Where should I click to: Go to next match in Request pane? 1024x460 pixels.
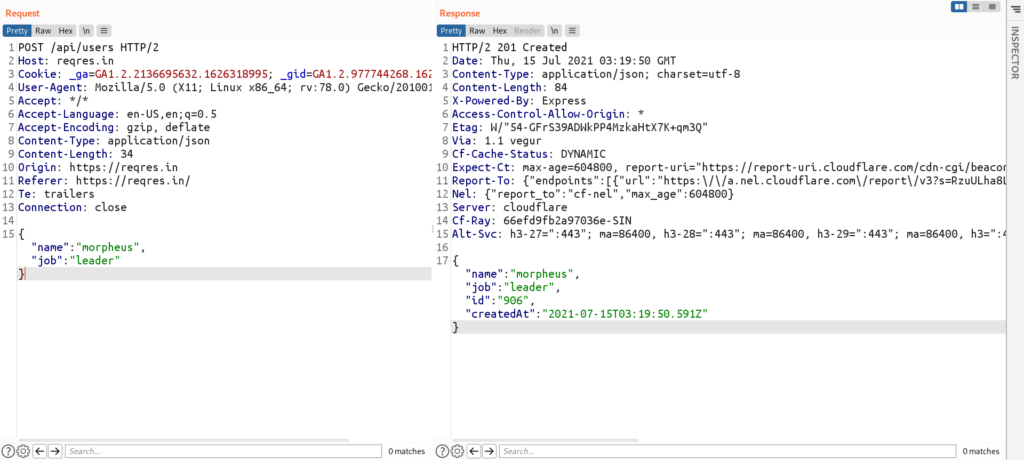[x=56, y=451]
